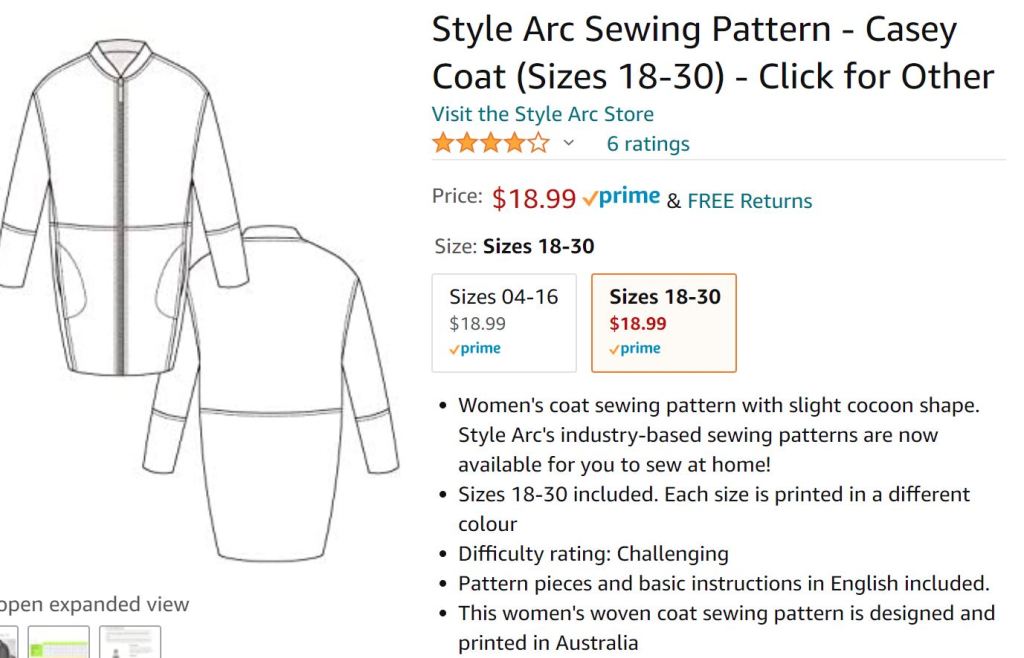Click the Prime logo beside the price
The width and height of the screenshot is (1024, 658).
tap(621, 197)
